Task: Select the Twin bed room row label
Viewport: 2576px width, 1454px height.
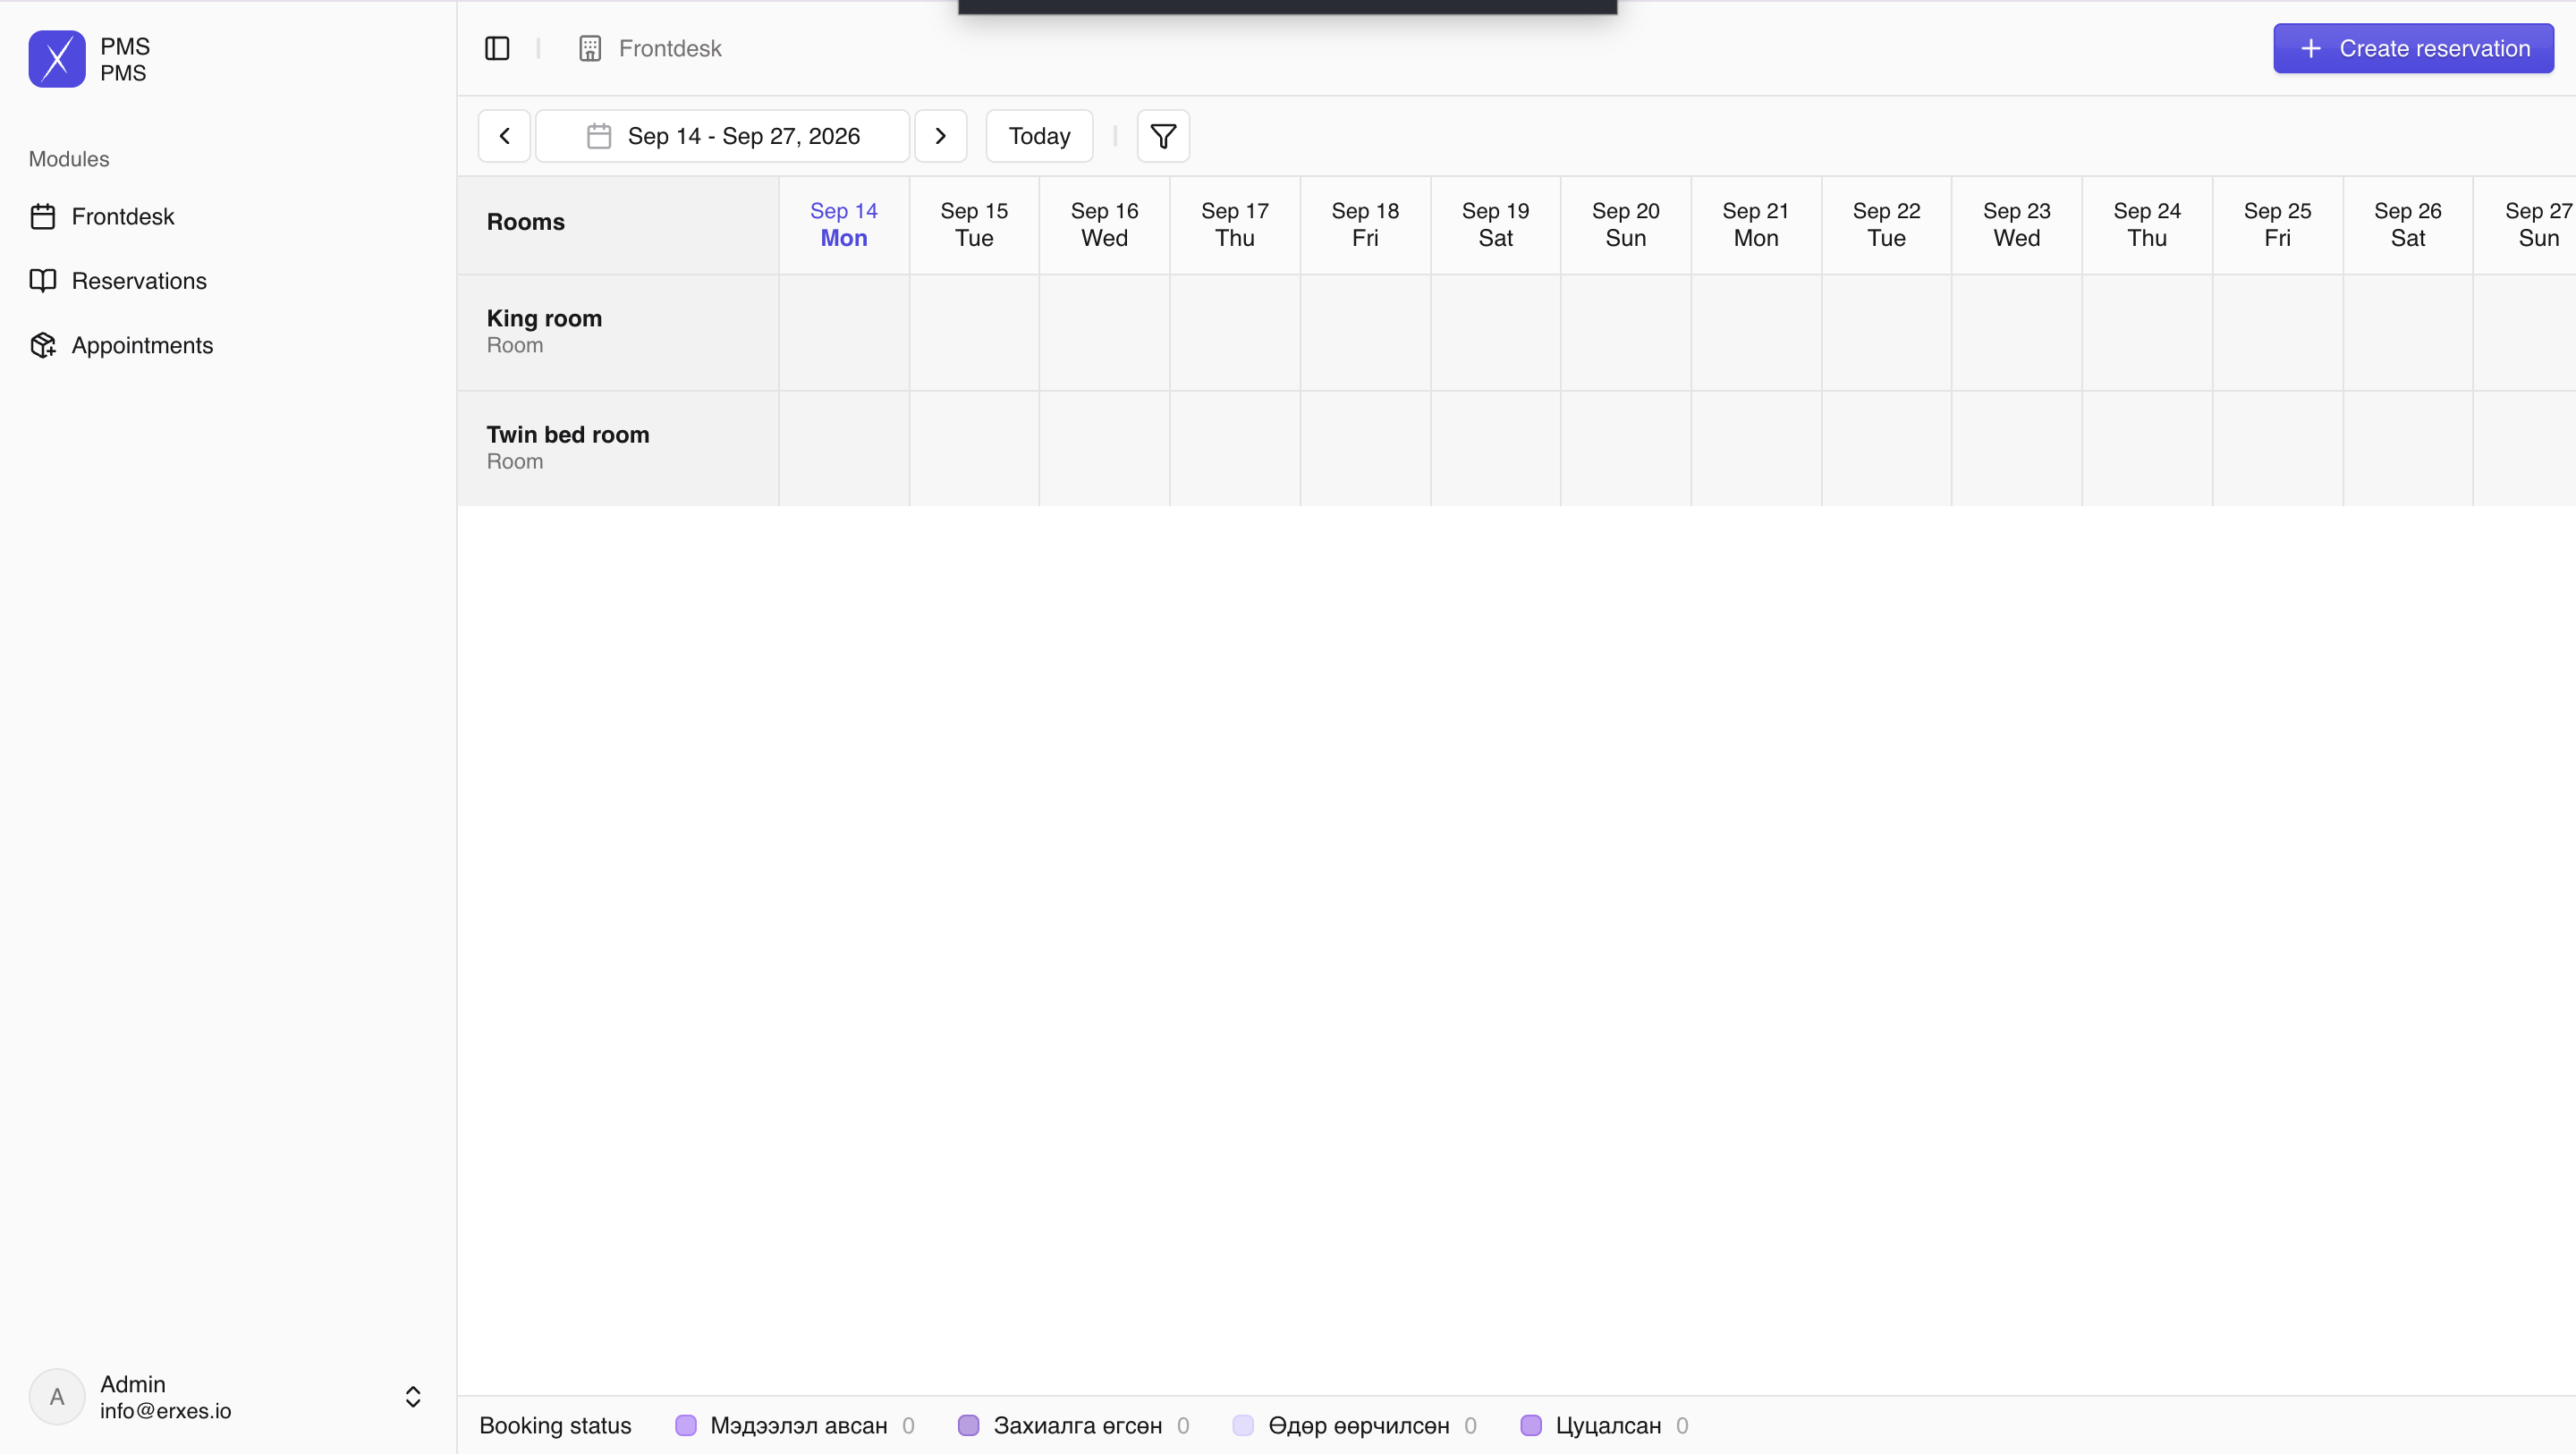Action: [618, 448]
